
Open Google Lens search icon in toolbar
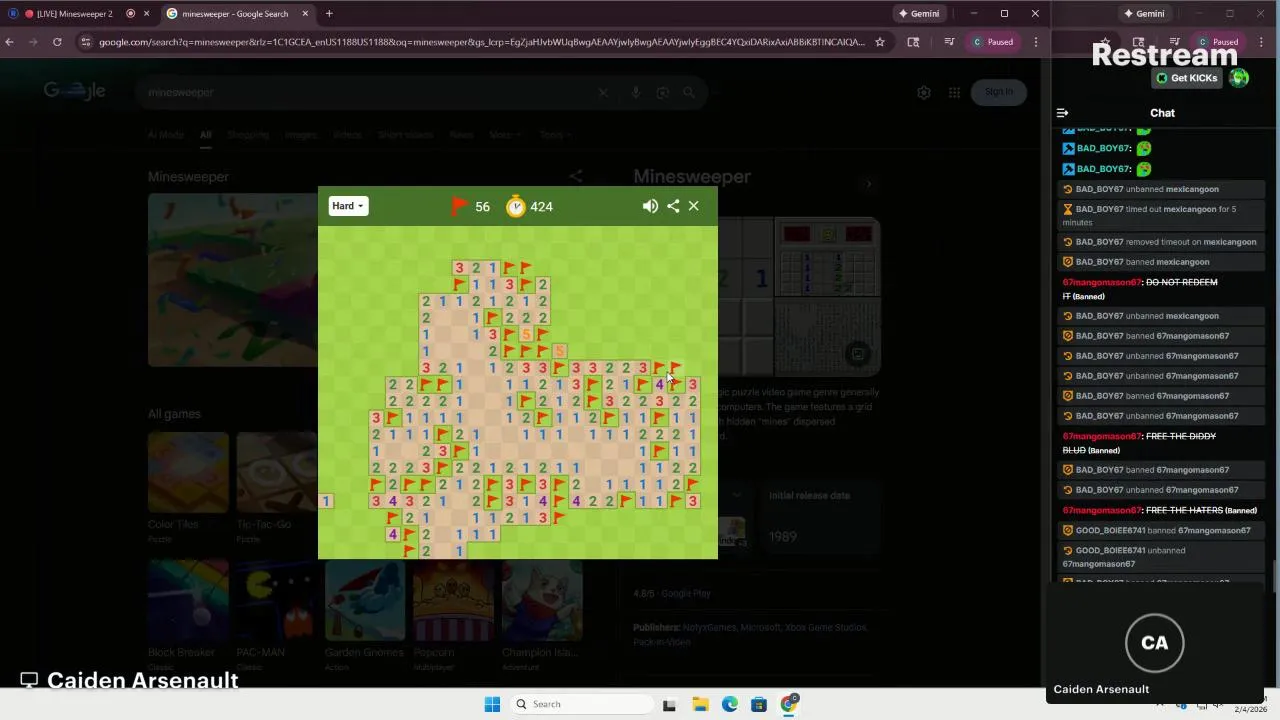click(x=913, y=42)
